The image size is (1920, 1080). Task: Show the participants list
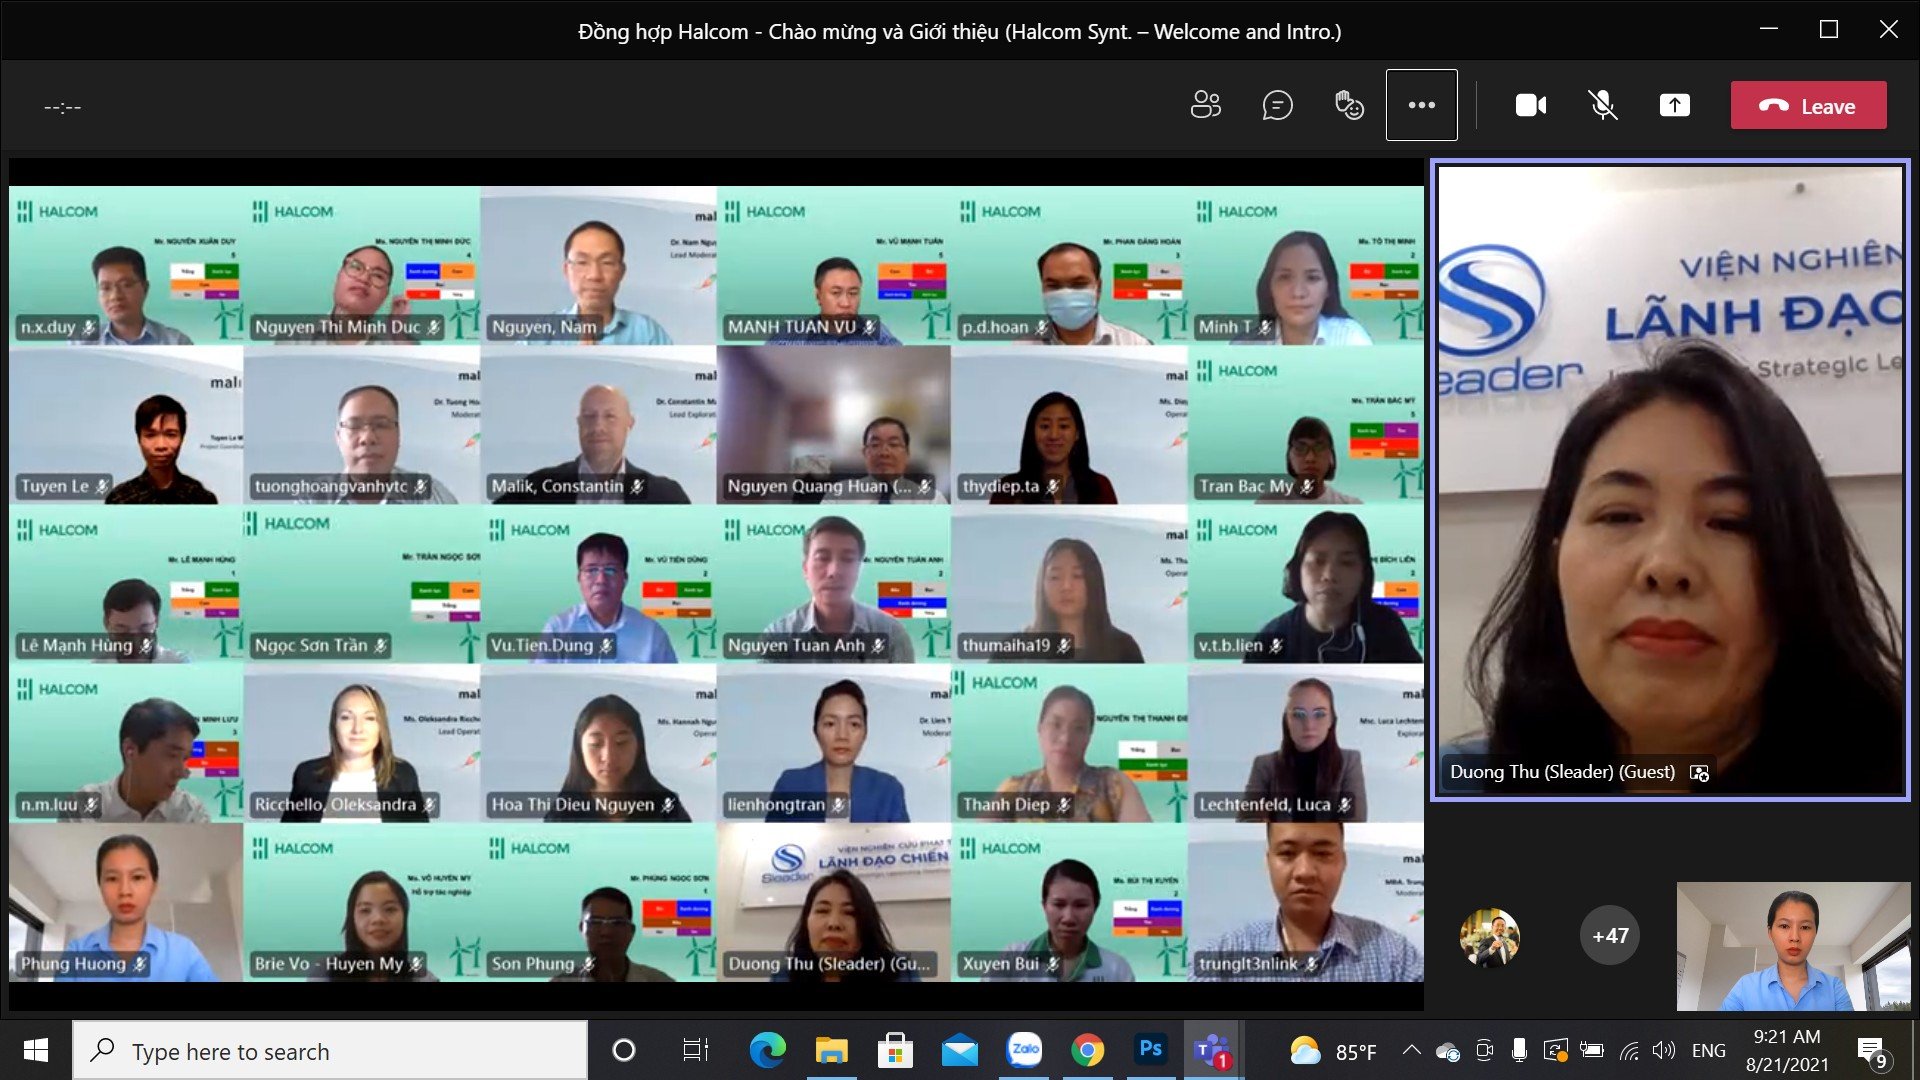(x=1206, y=105)
